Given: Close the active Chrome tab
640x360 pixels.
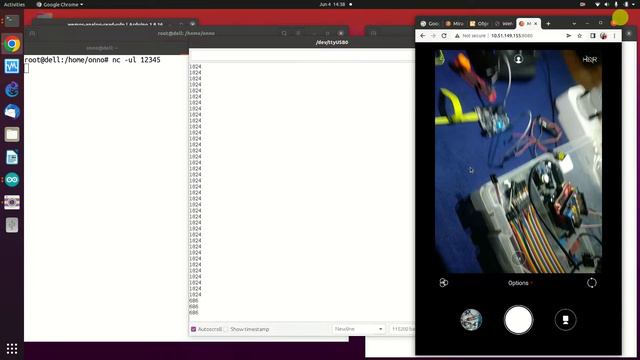Looking at the screenshot, I should tap(536, 24).
